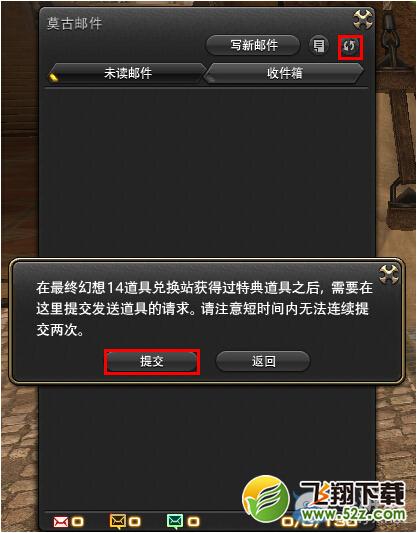Click the mail count in the footer
Viewport: 417px width, 533px height.
click(319, 522)
